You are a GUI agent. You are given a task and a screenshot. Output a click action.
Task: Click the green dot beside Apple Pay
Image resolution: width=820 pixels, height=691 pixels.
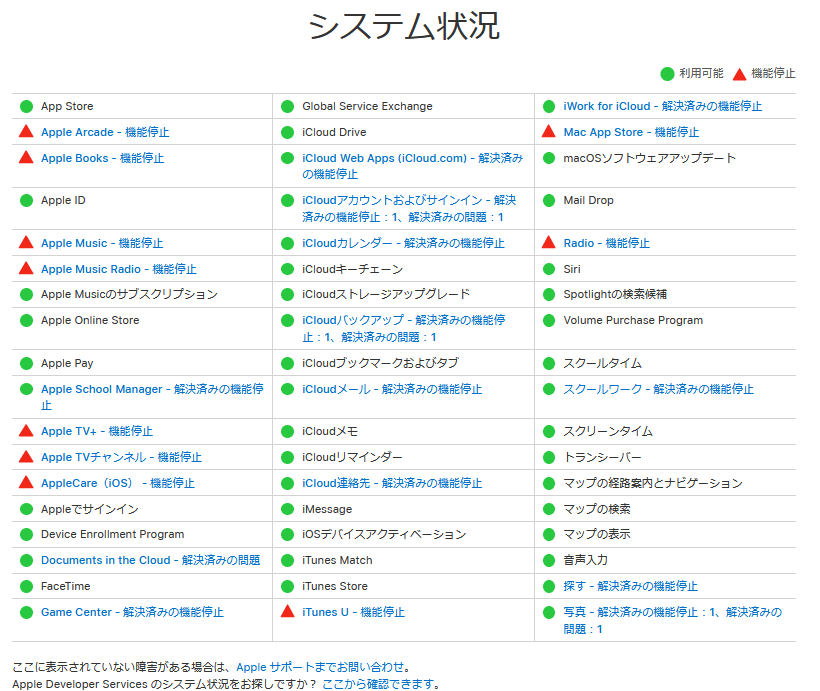(x=26, y=363)
